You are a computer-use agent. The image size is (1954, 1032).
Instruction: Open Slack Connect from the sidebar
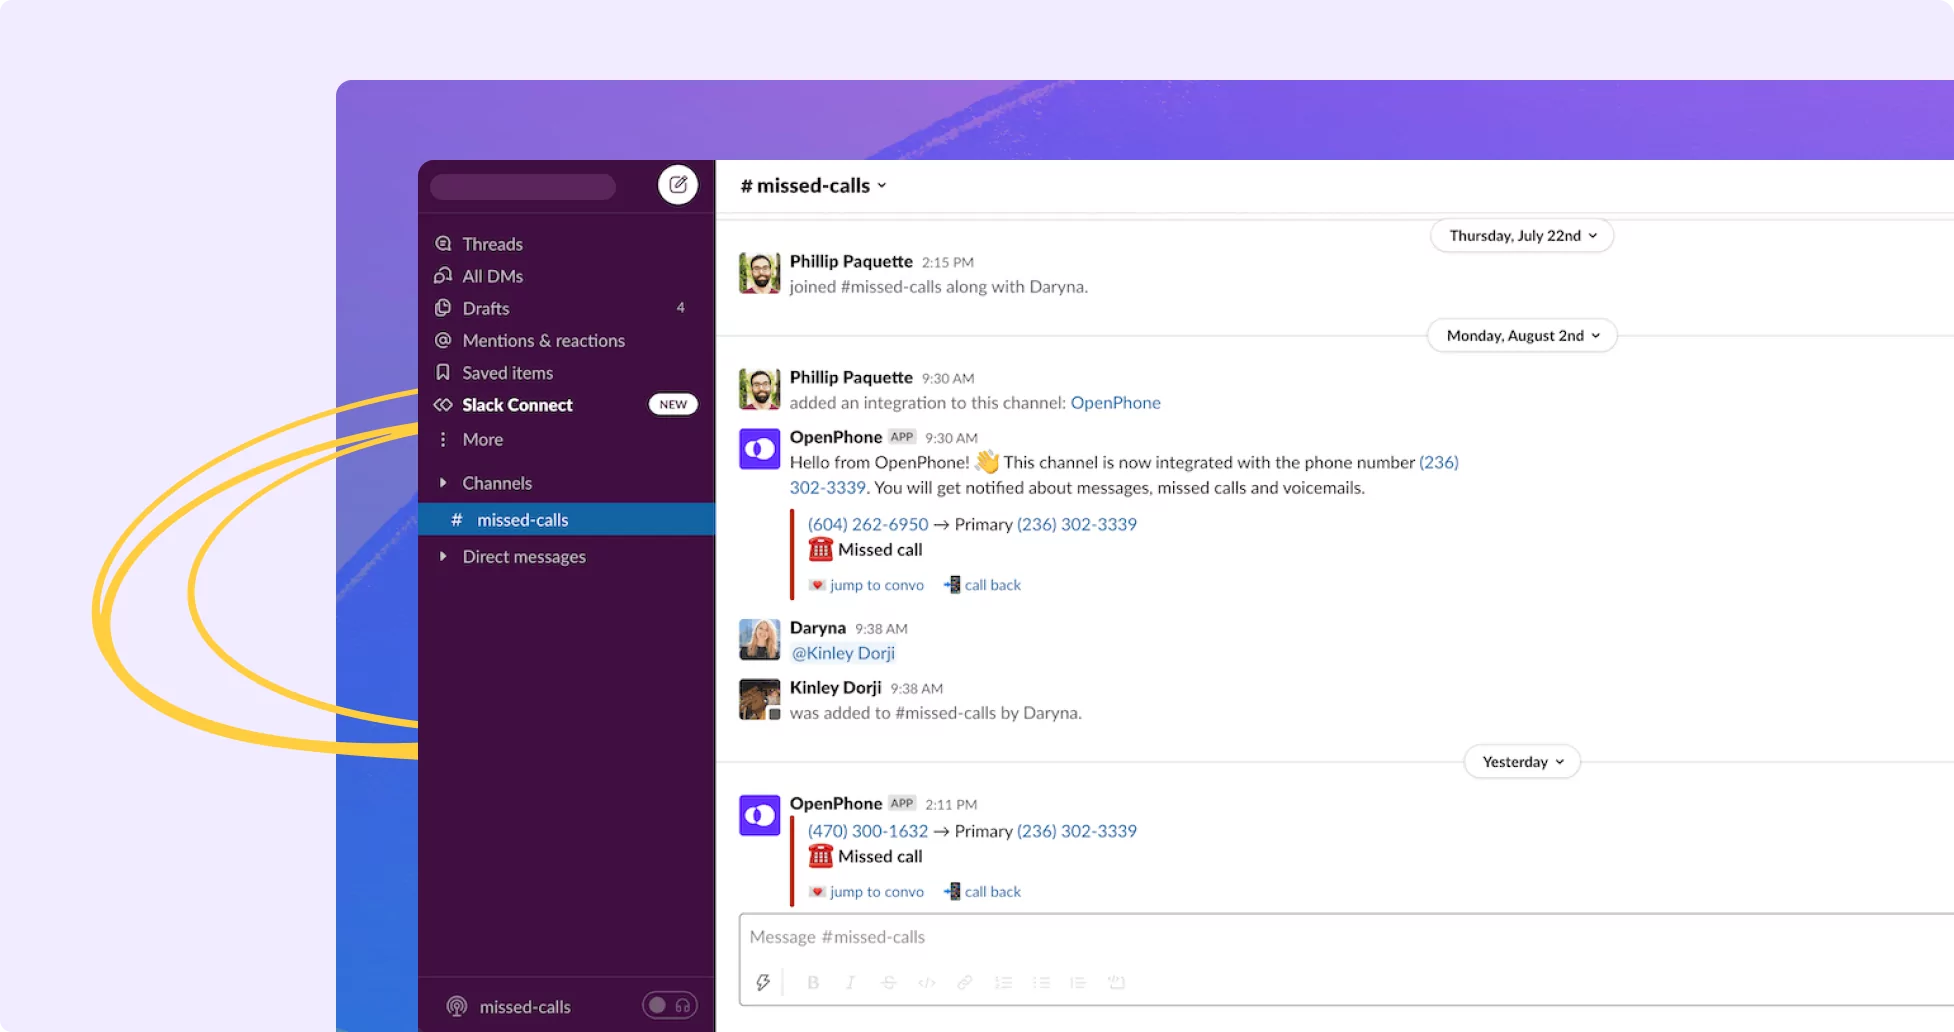click(517, 405)
